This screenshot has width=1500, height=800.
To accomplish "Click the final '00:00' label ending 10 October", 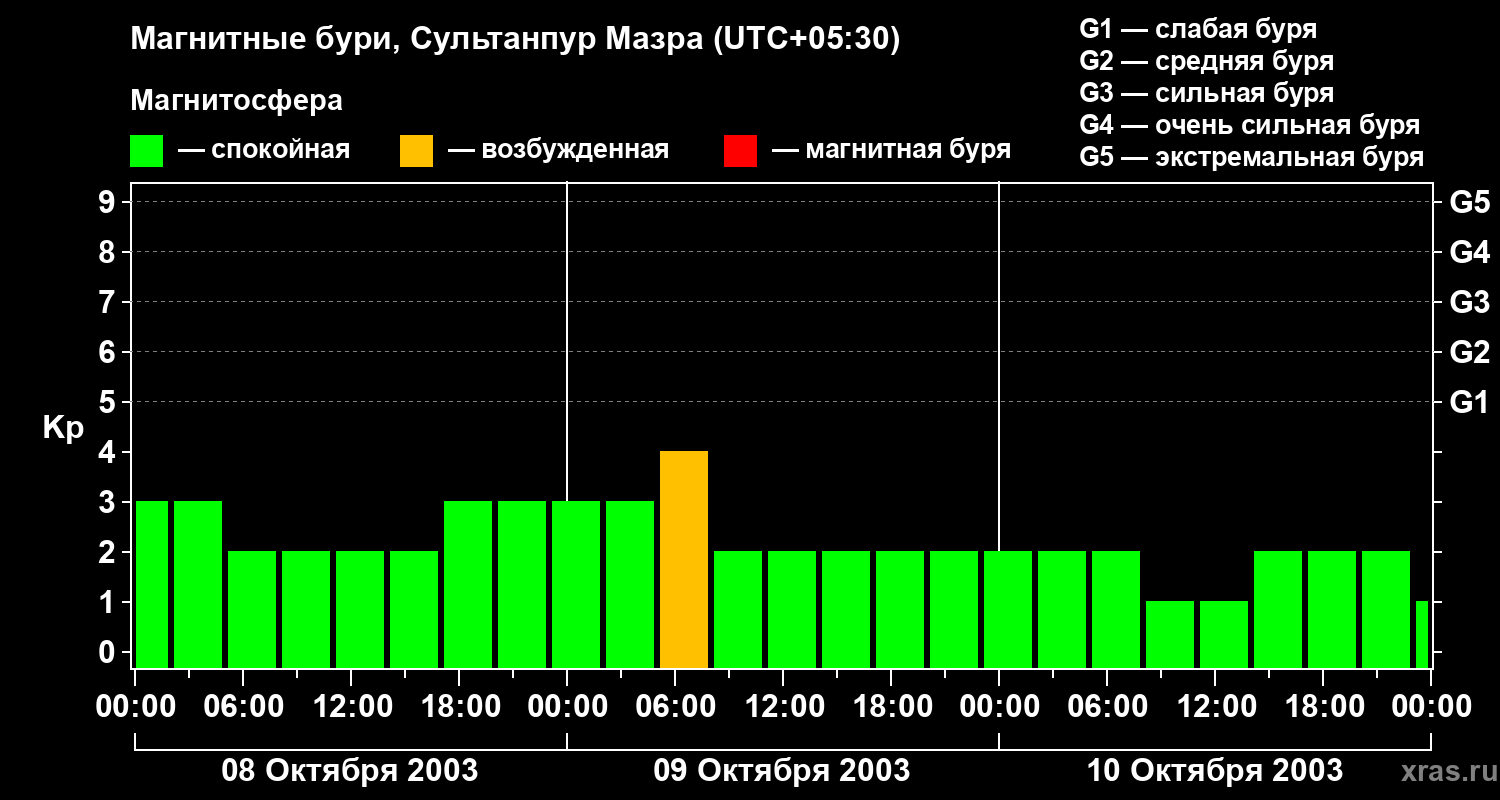I will pos(1431,707).
